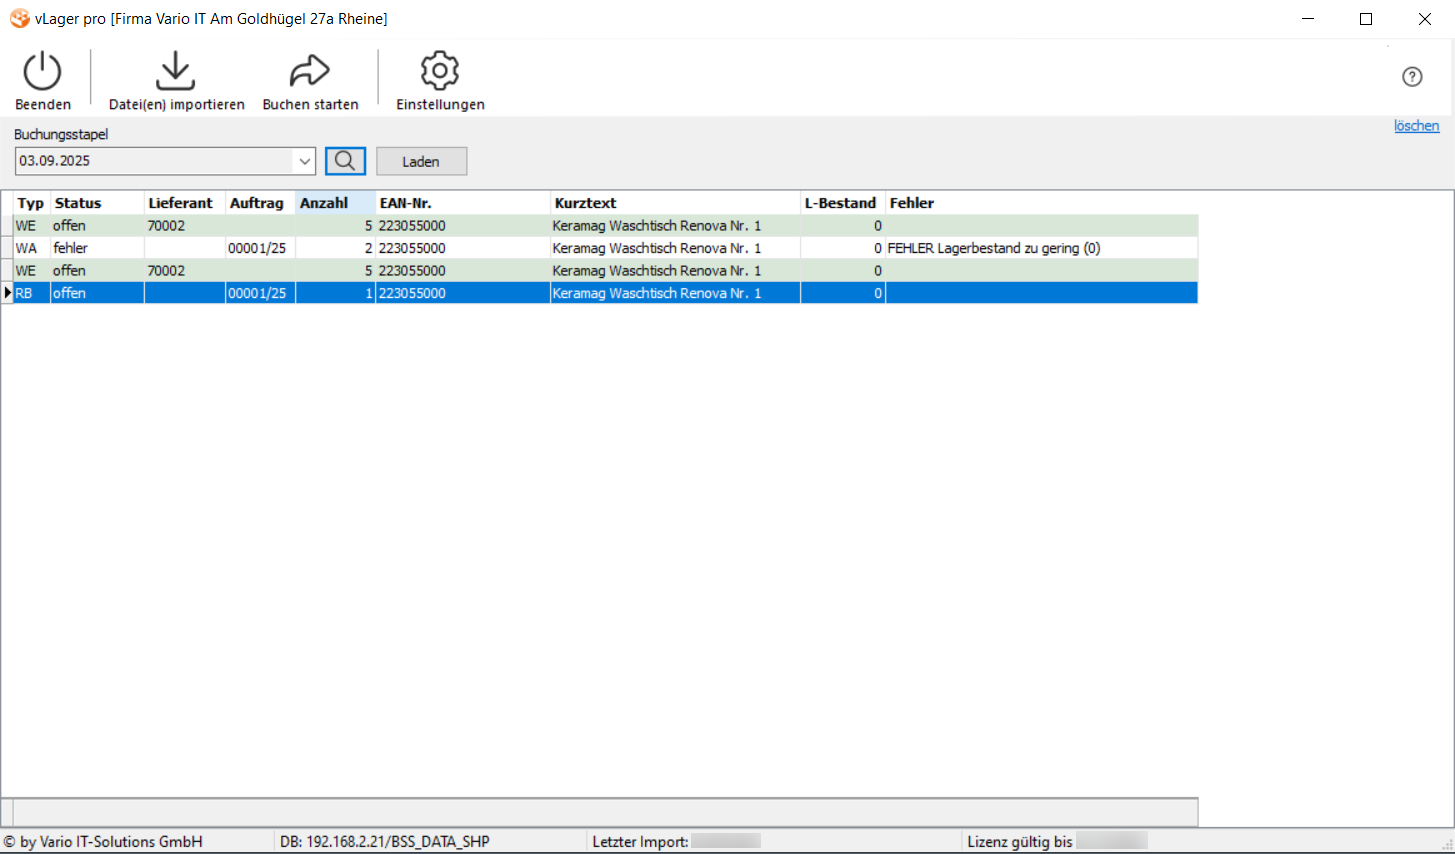1455x854 pixels.
Task: Click the row indicator arrow of the RB row
Action: 7,293
